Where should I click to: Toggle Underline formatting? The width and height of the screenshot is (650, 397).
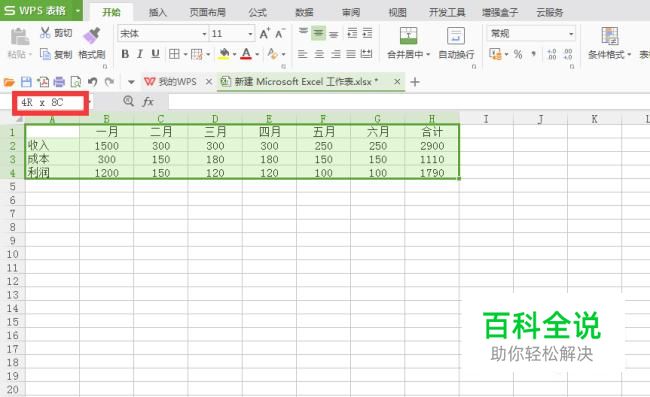155,54
